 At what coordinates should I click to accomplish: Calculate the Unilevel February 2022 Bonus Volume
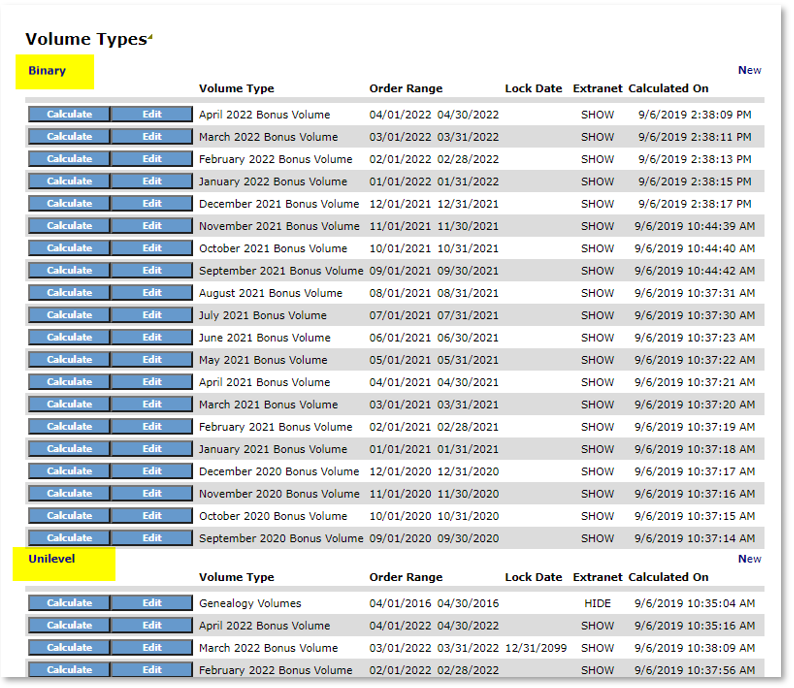coord(69,670)
